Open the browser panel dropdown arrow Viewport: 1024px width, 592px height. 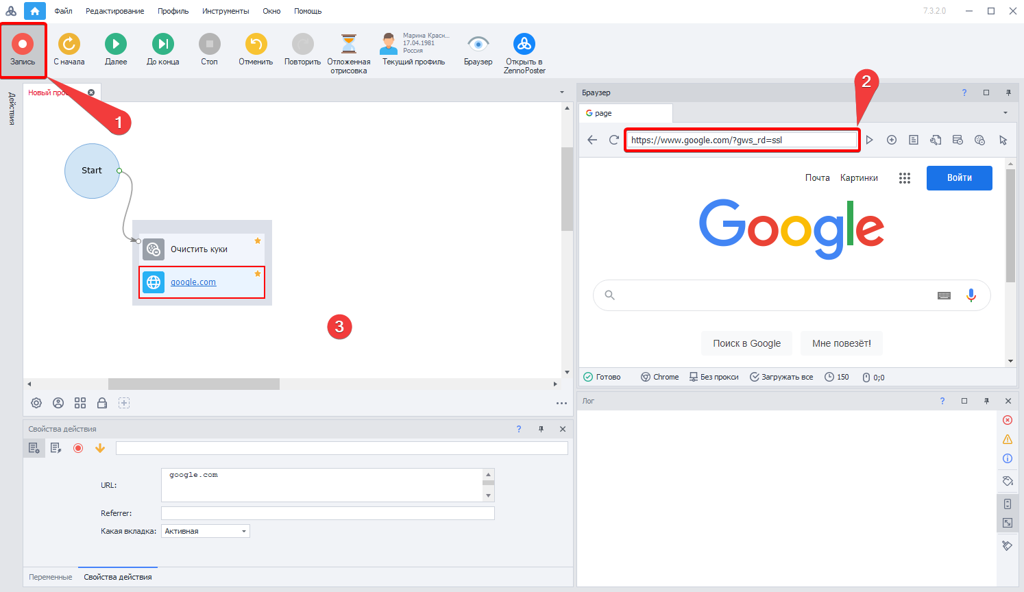pos(1005,112)
